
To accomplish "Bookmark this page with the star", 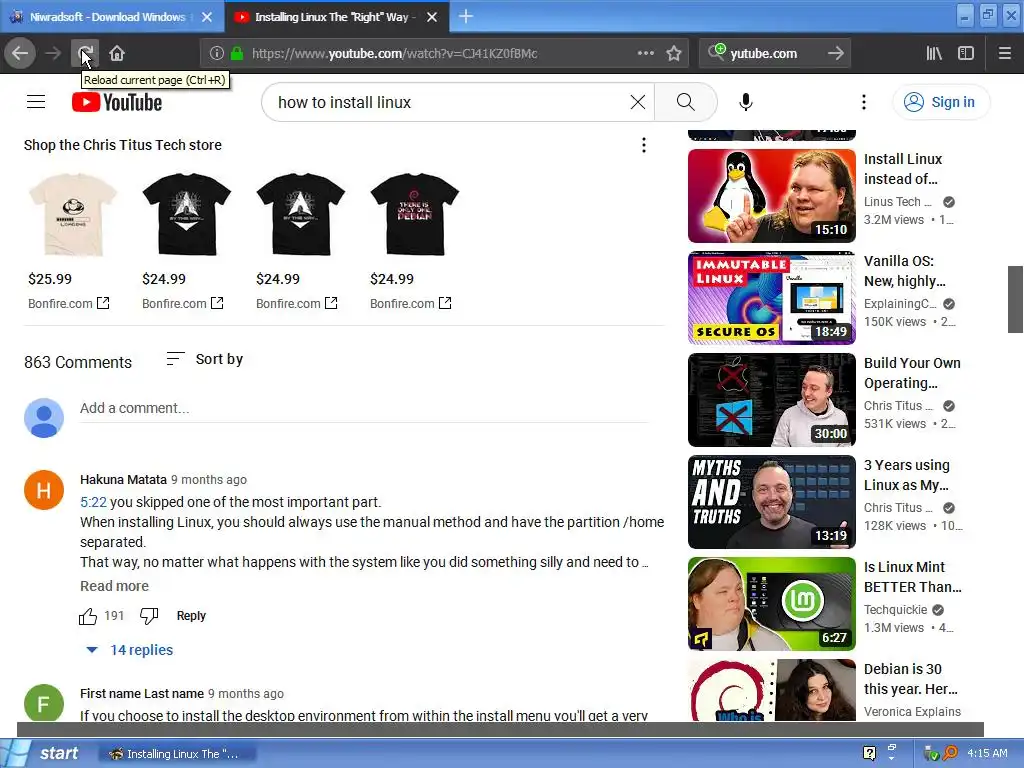I will [x=674, y=53].
